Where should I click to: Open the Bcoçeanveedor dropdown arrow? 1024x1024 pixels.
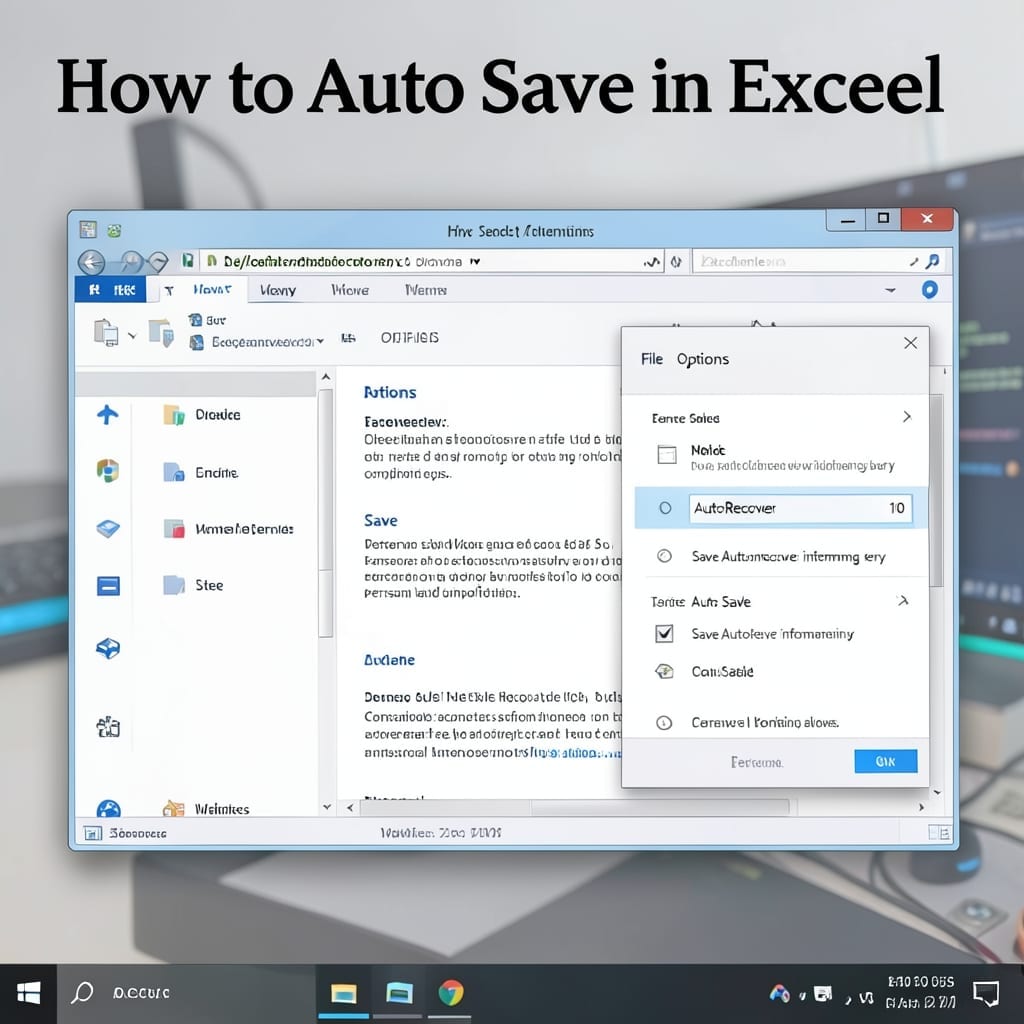pyautogui.click(x=320, y=341)
